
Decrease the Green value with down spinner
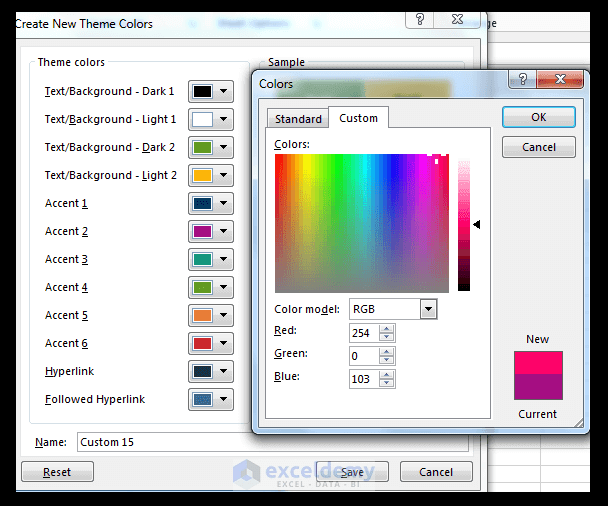click(387, 360)
